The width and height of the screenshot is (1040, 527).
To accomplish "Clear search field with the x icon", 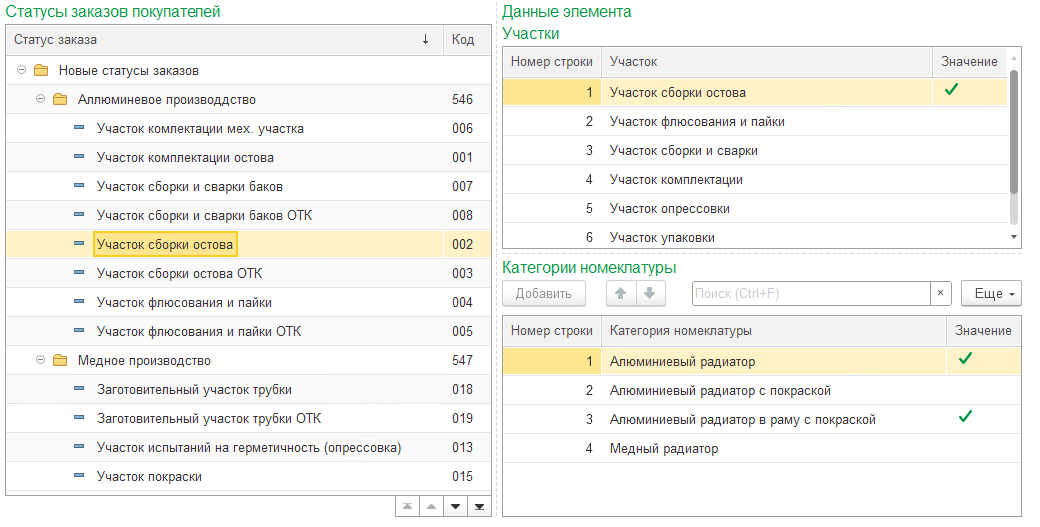I will 940,293.
